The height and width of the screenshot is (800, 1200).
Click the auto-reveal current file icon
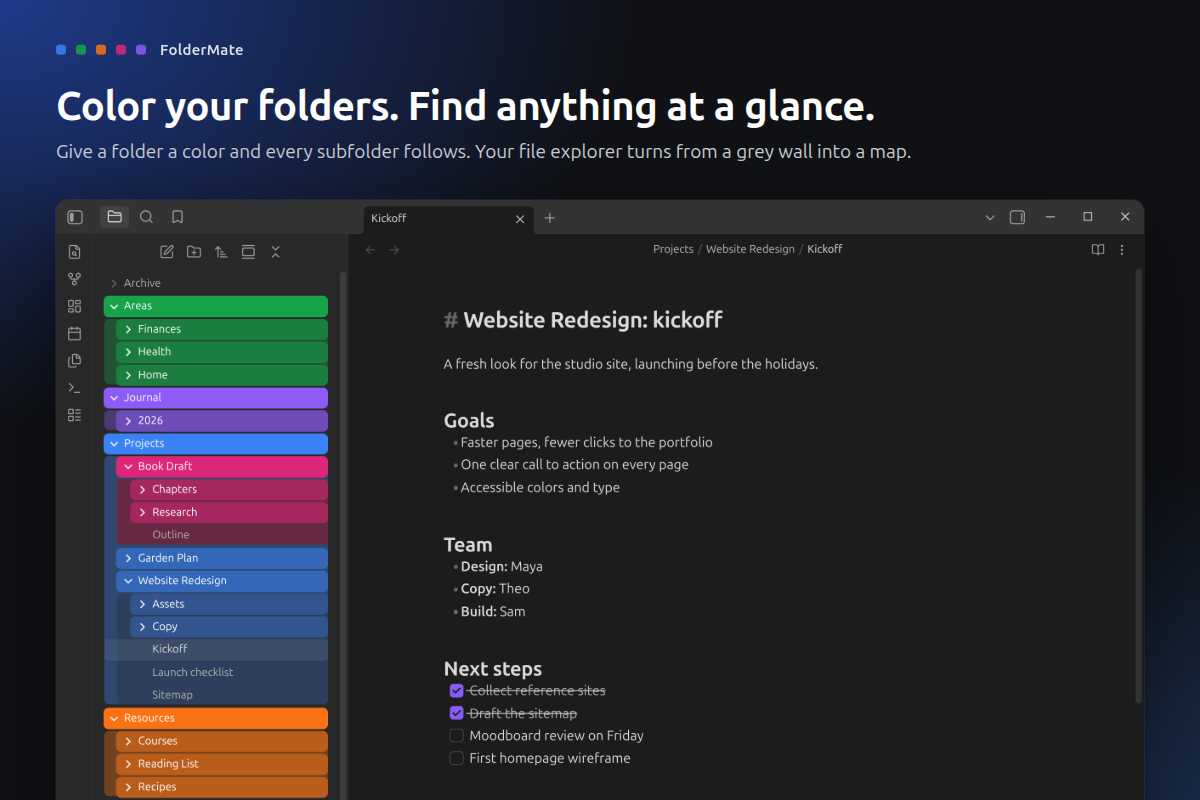pos(248,252)
